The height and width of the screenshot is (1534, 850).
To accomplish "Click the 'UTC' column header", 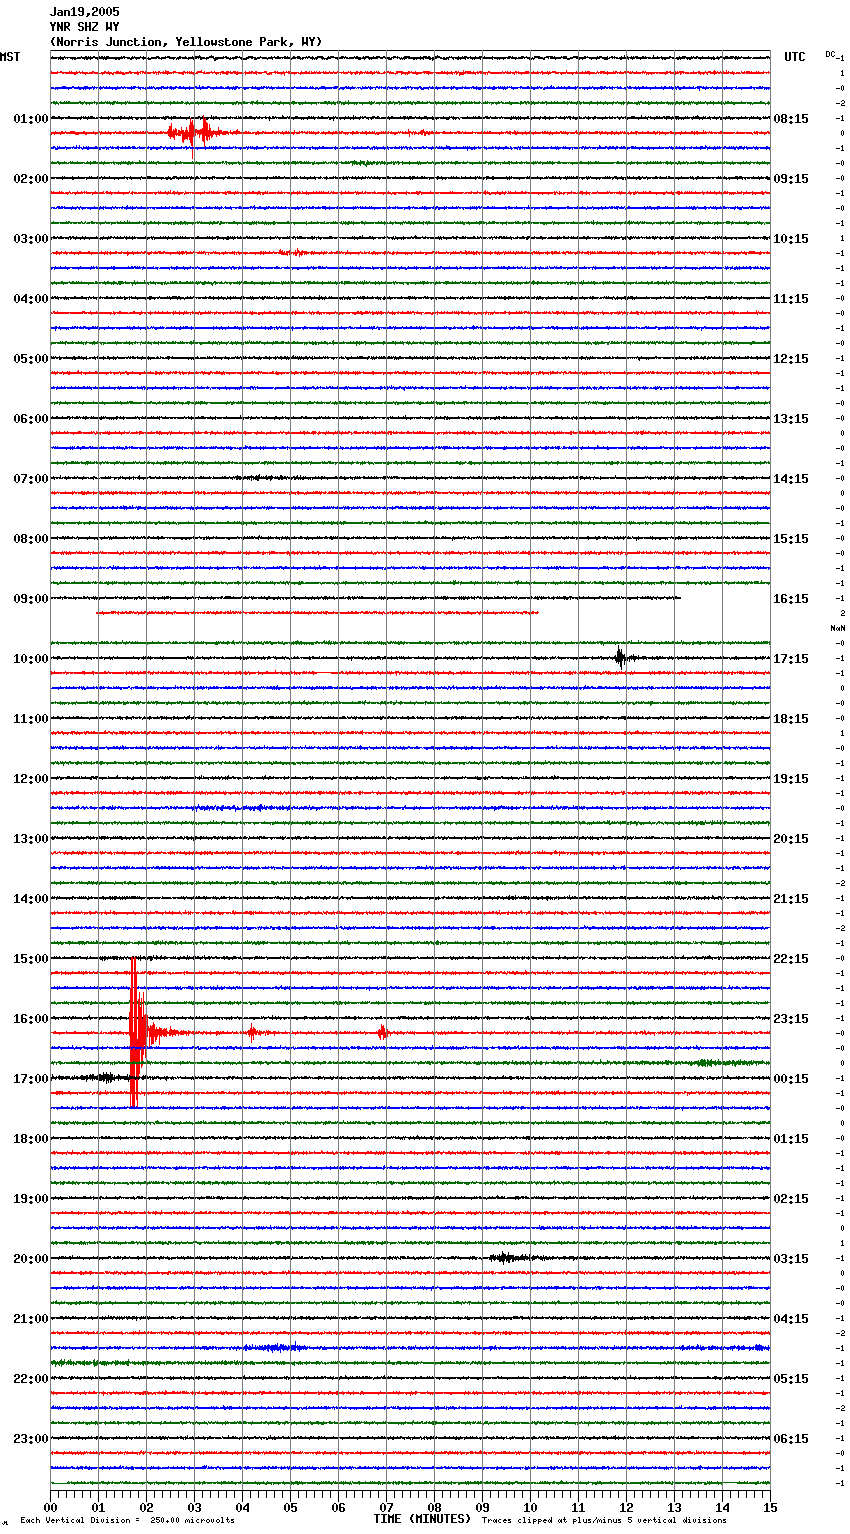I will click(795, 57).
